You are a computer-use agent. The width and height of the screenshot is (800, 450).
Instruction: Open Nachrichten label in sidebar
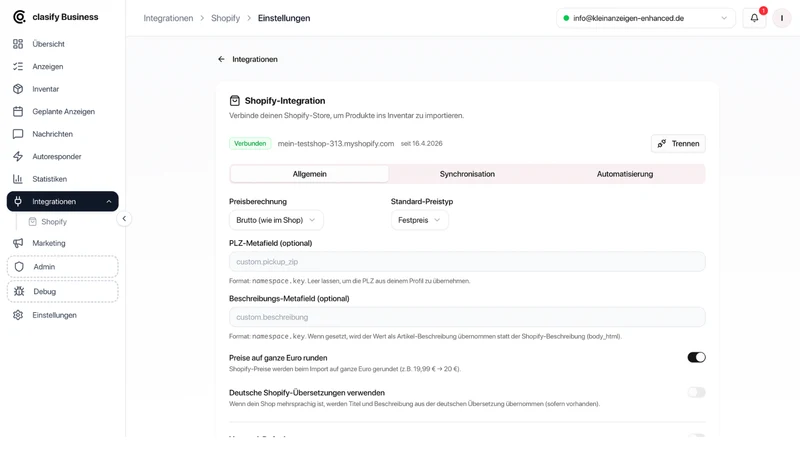tap(53, 134)
